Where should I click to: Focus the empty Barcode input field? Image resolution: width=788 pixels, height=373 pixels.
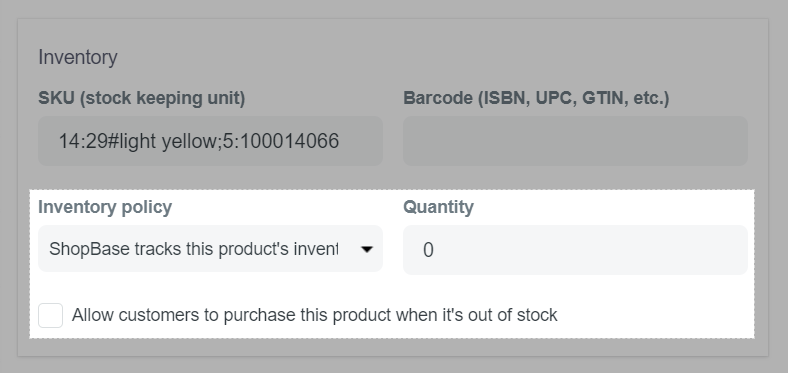click(x=575, y=141)
